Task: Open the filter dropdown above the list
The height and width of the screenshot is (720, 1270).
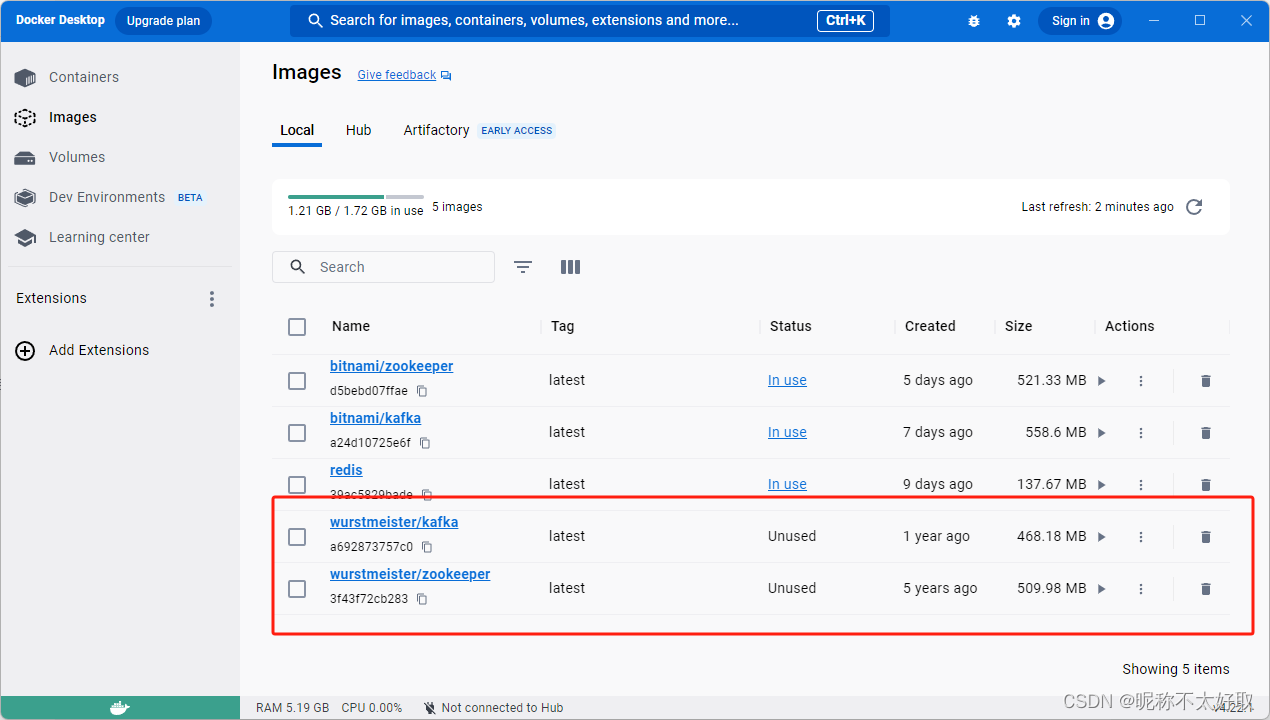Action: [x=522, y=267]
